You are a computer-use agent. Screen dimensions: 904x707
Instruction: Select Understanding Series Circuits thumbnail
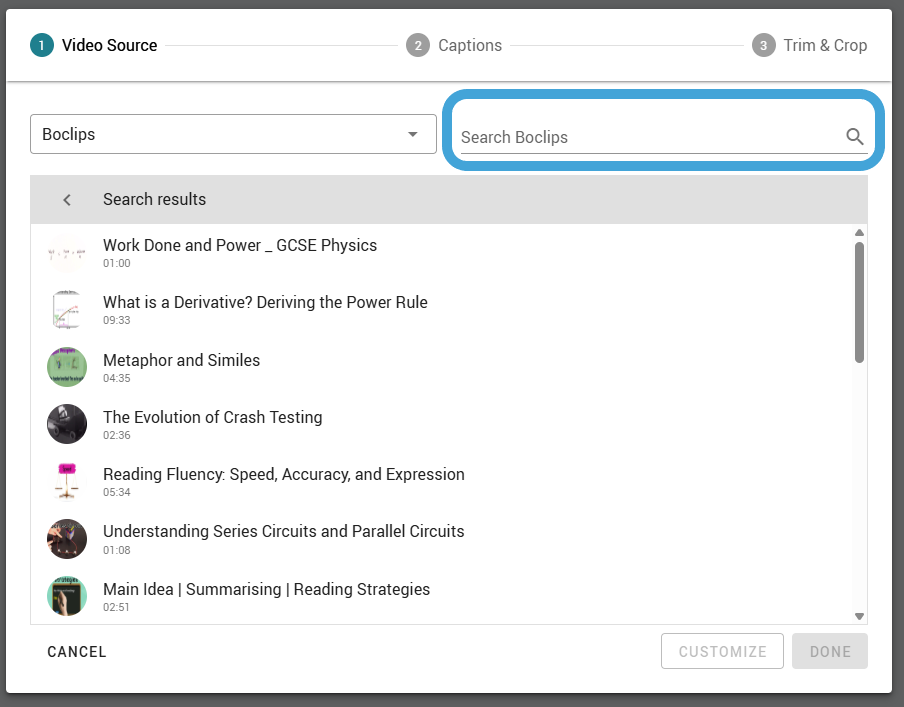click(67, 539)
